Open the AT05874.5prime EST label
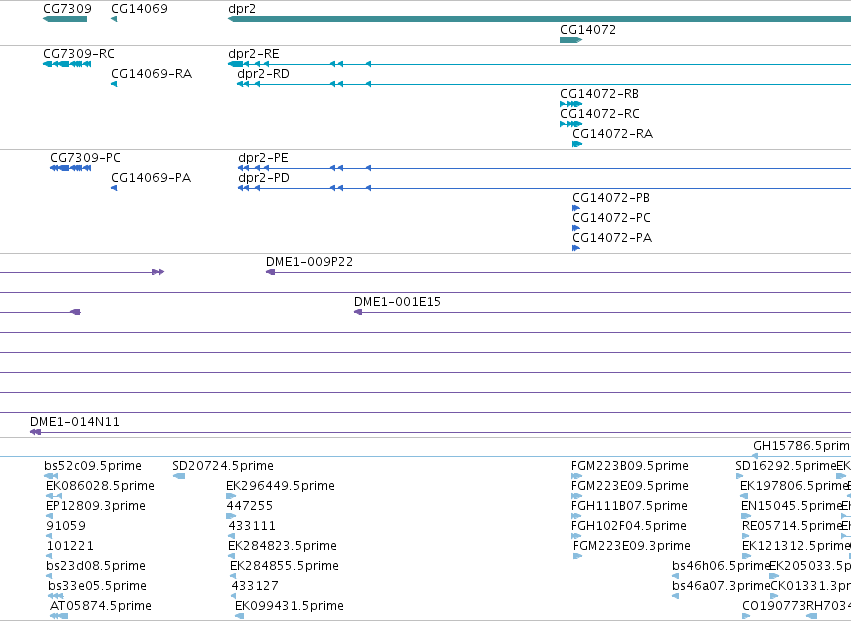851x621 pixels. [101, 606]
